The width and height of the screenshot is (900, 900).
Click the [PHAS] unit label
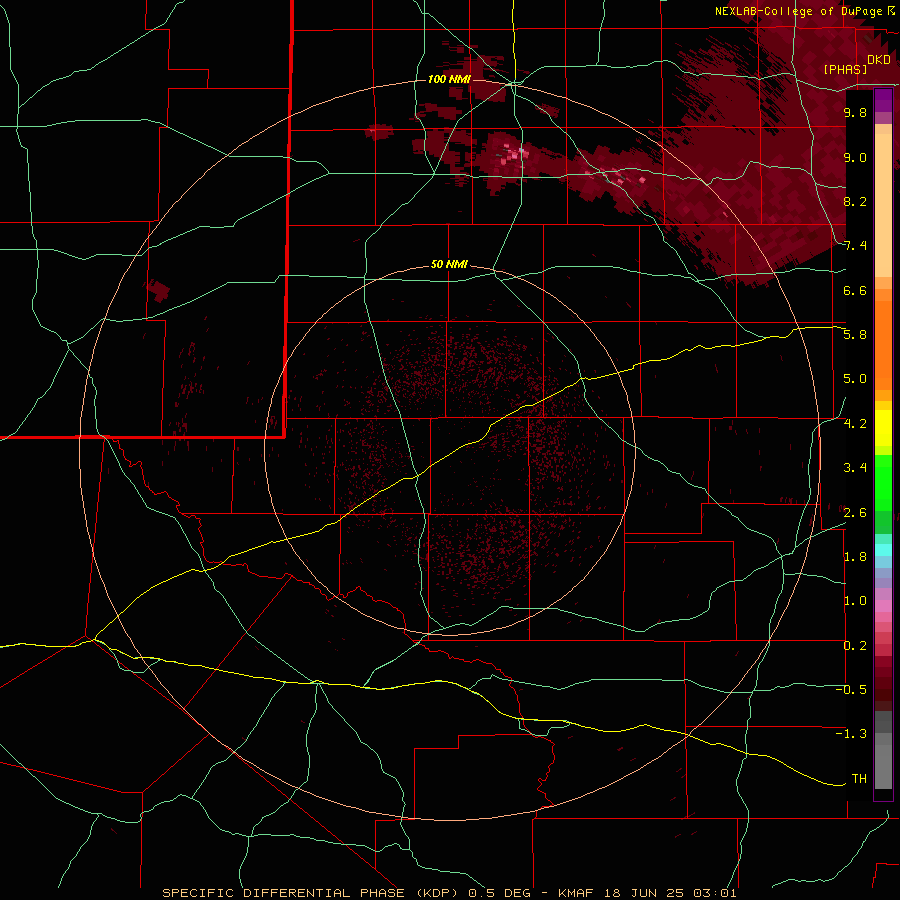point(845,69)
